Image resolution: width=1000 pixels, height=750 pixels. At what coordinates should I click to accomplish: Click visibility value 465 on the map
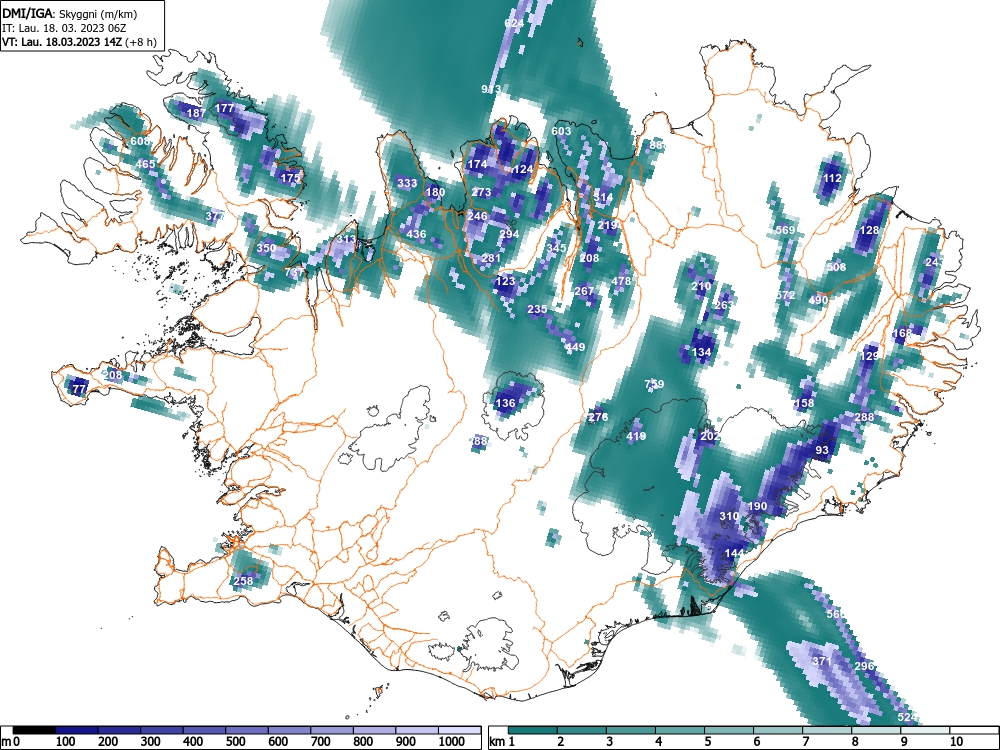145,164
